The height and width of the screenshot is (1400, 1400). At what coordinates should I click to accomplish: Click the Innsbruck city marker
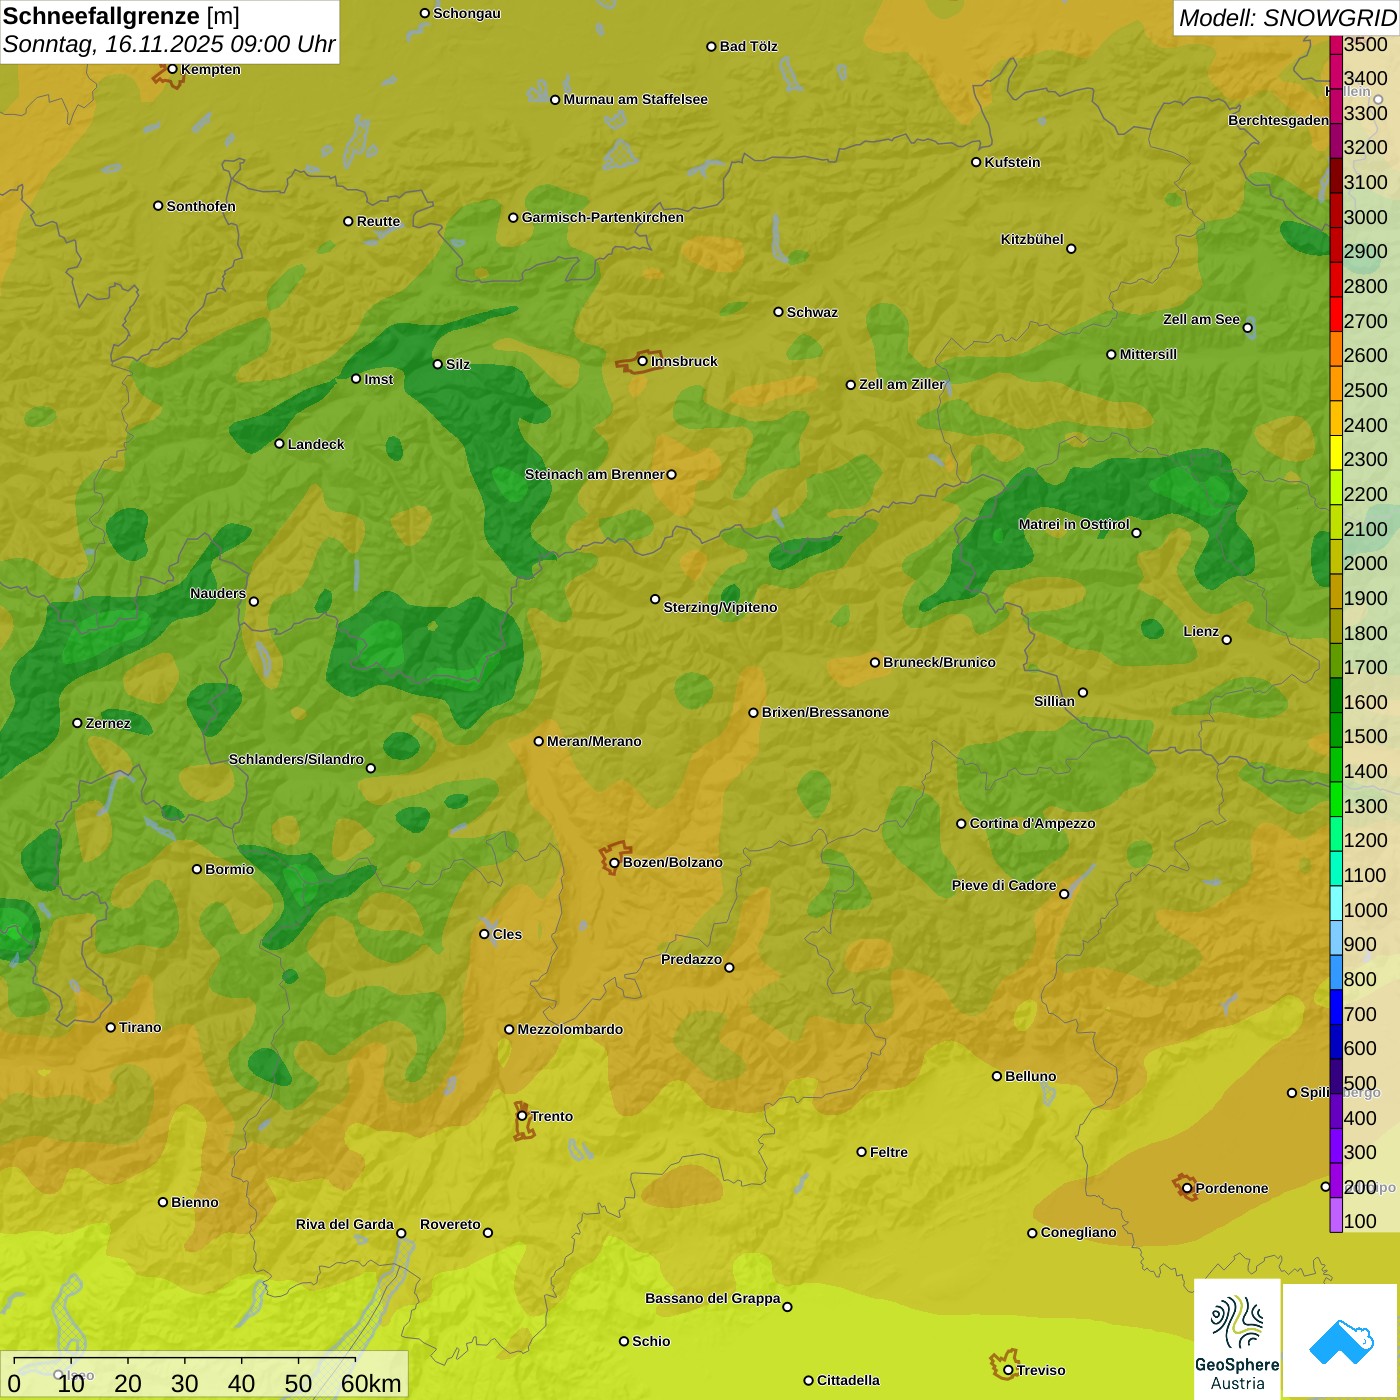click(643, 361)
